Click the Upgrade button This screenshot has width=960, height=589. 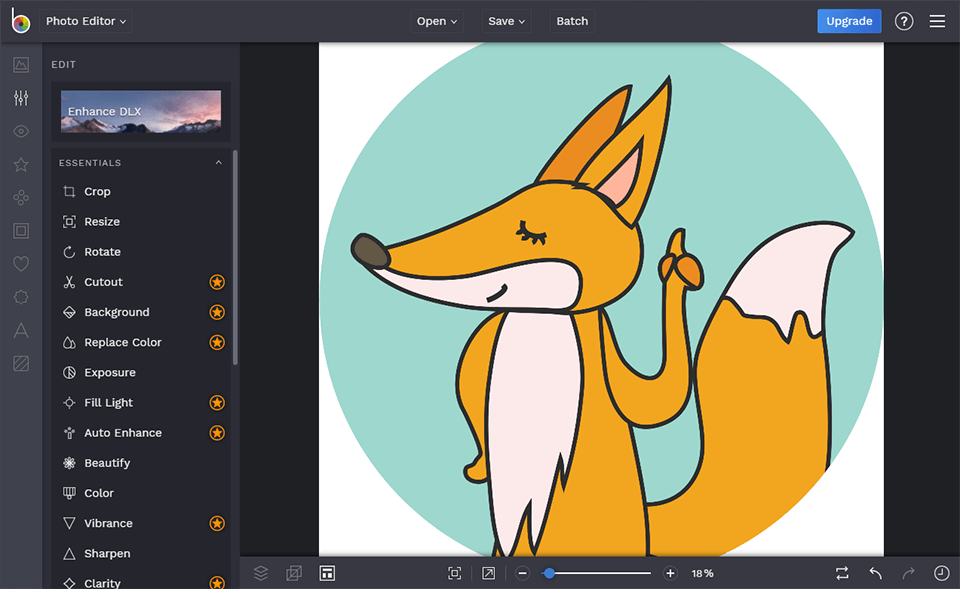coord(849,20)
